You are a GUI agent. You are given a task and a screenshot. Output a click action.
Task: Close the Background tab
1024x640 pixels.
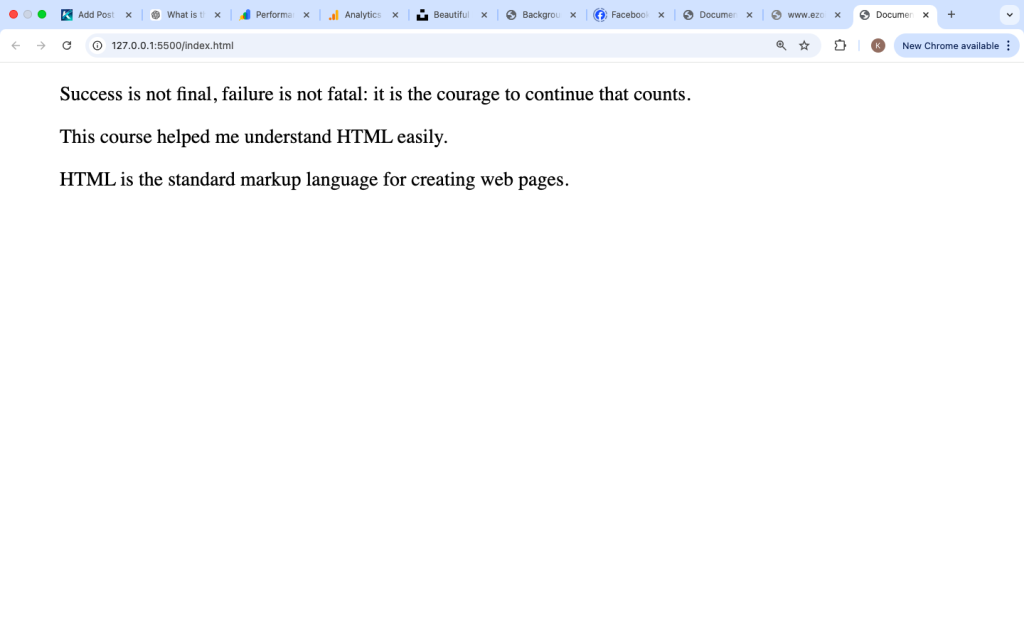coord(573,14)
